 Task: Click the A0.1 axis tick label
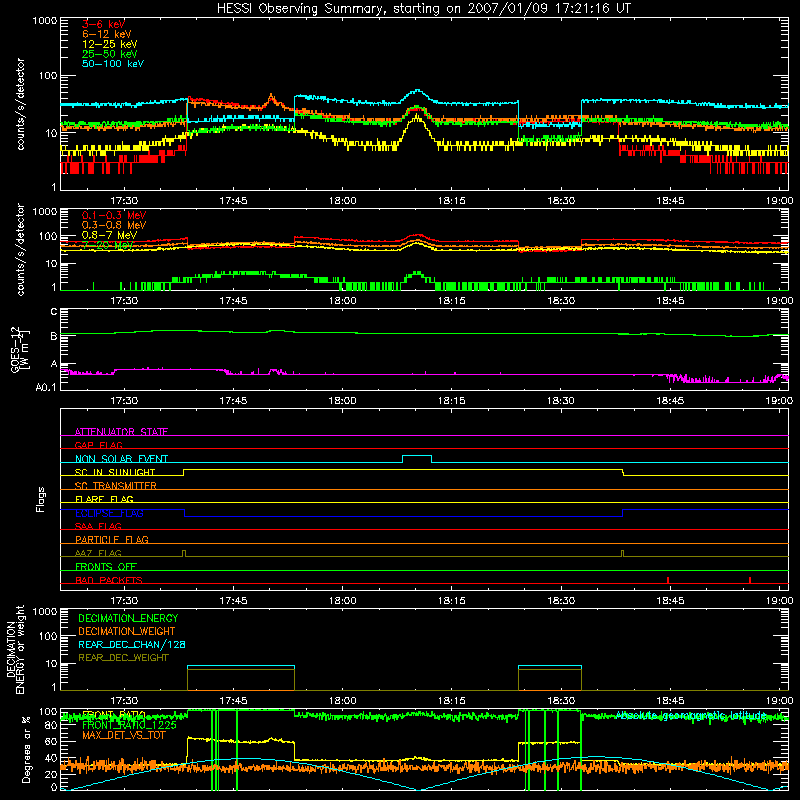click(x=46, y=388)
